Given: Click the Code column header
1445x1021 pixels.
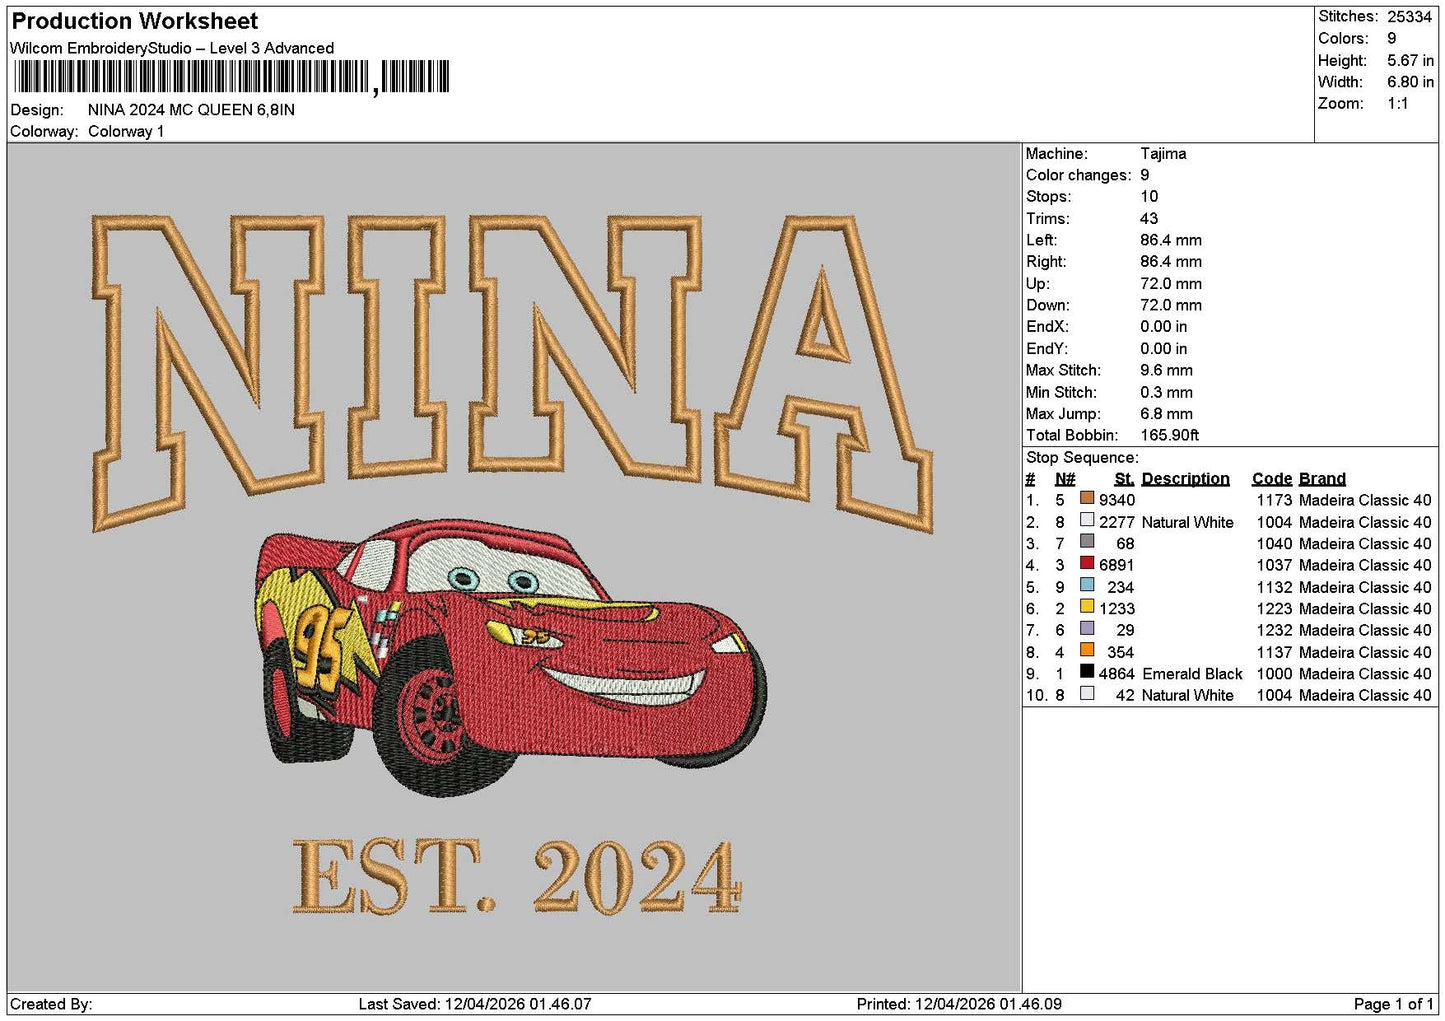Looking at the screenshot, I should pyautogui.click(x=1272, y=479).
